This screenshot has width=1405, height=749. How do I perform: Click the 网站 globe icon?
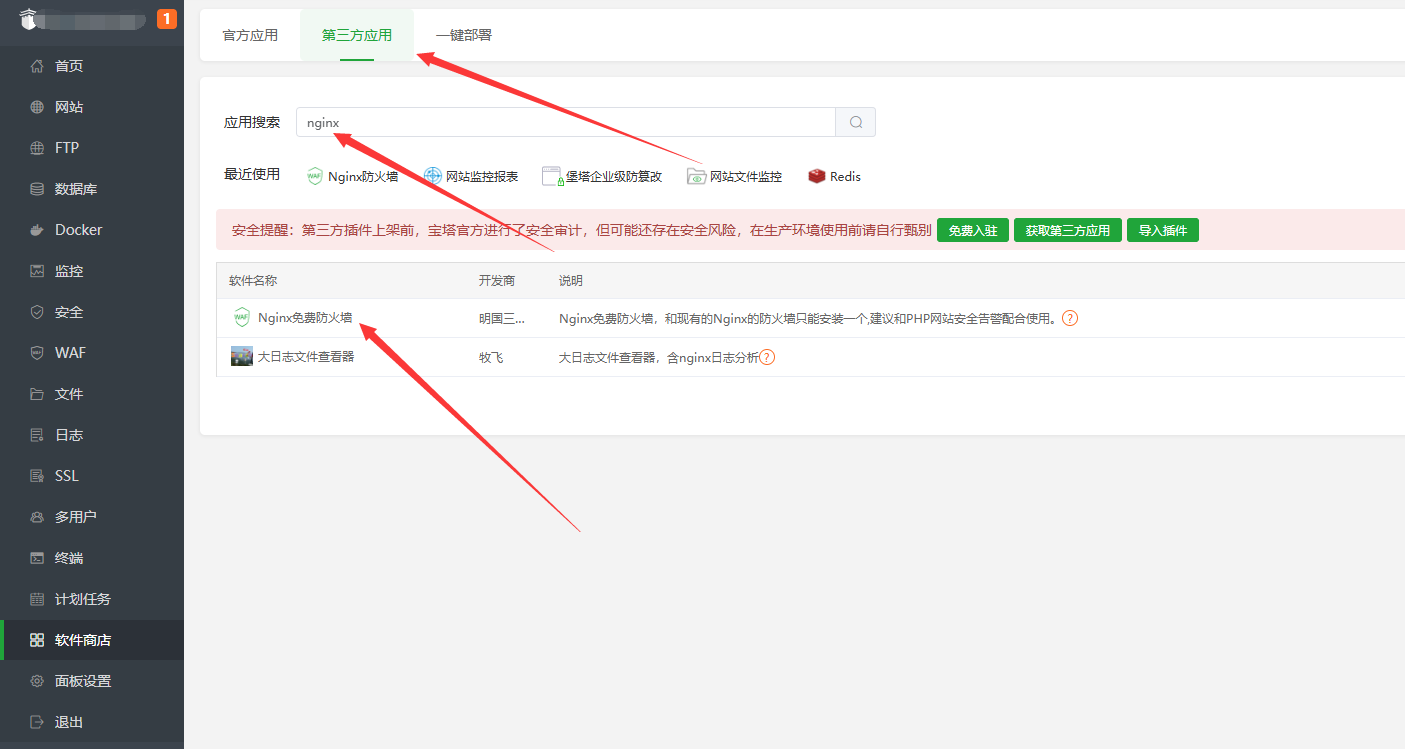pyautogui.click(x=37, y=107)
